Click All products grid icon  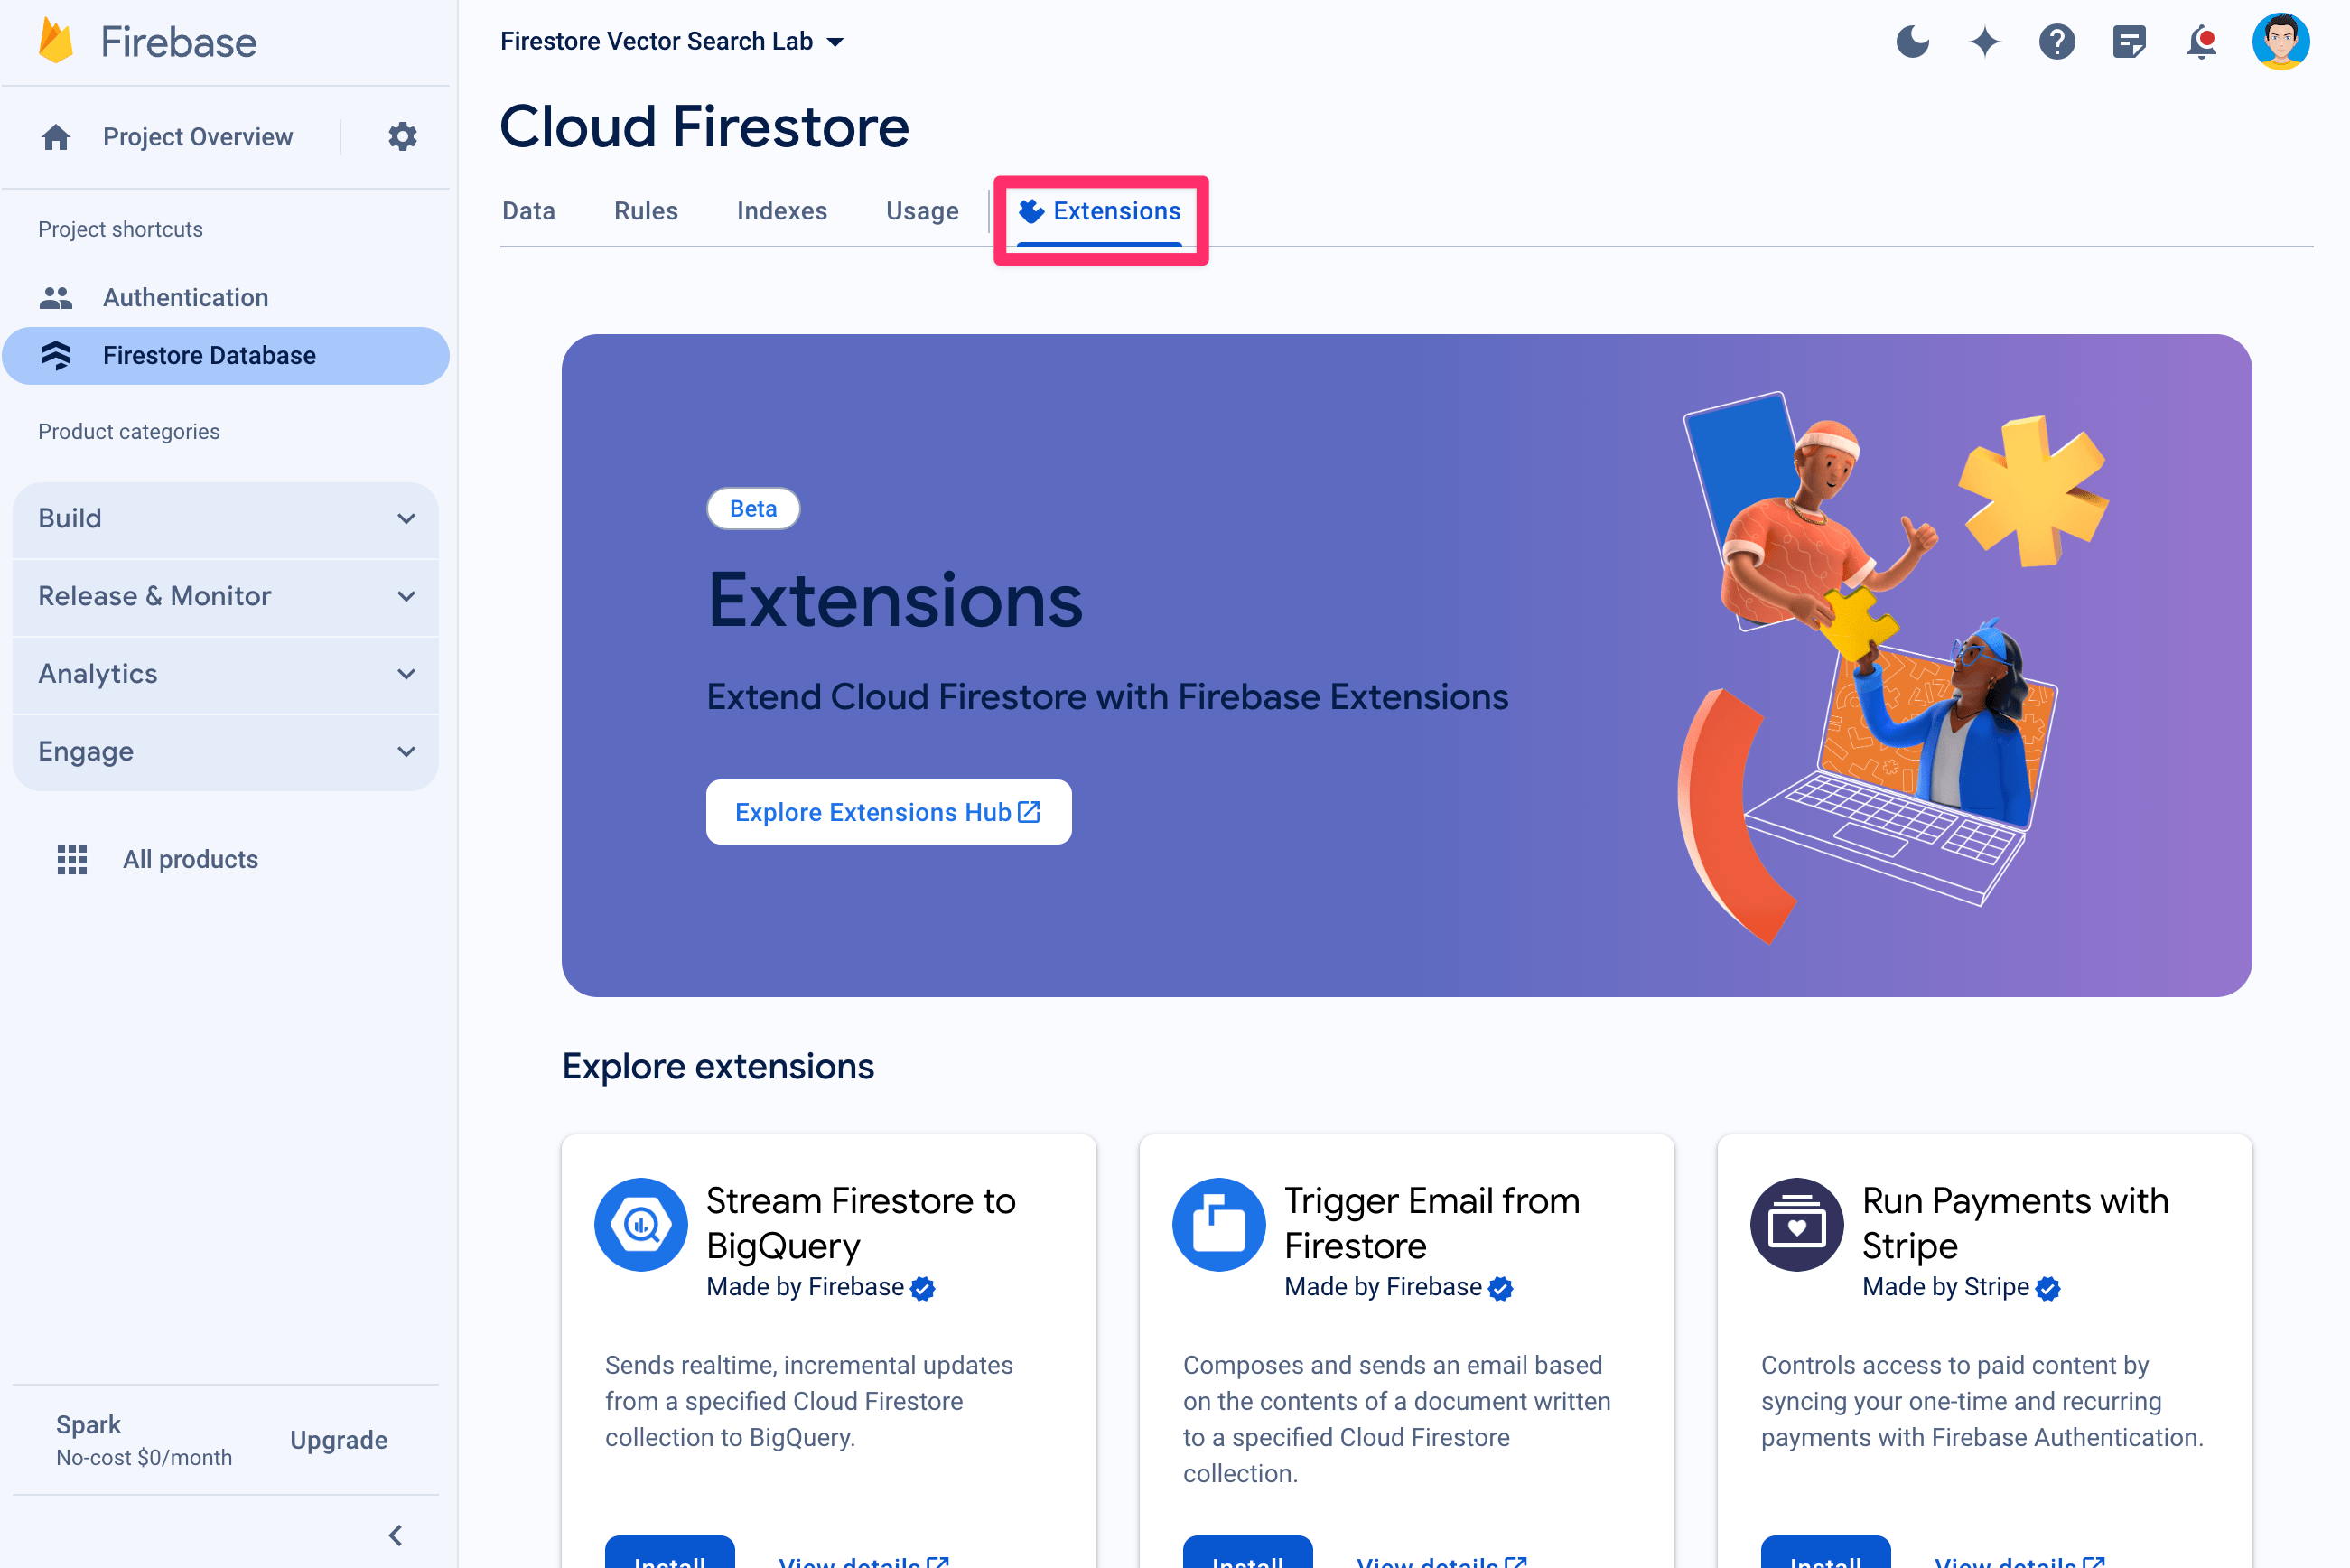pyautogui.click(x=70, y=859)
